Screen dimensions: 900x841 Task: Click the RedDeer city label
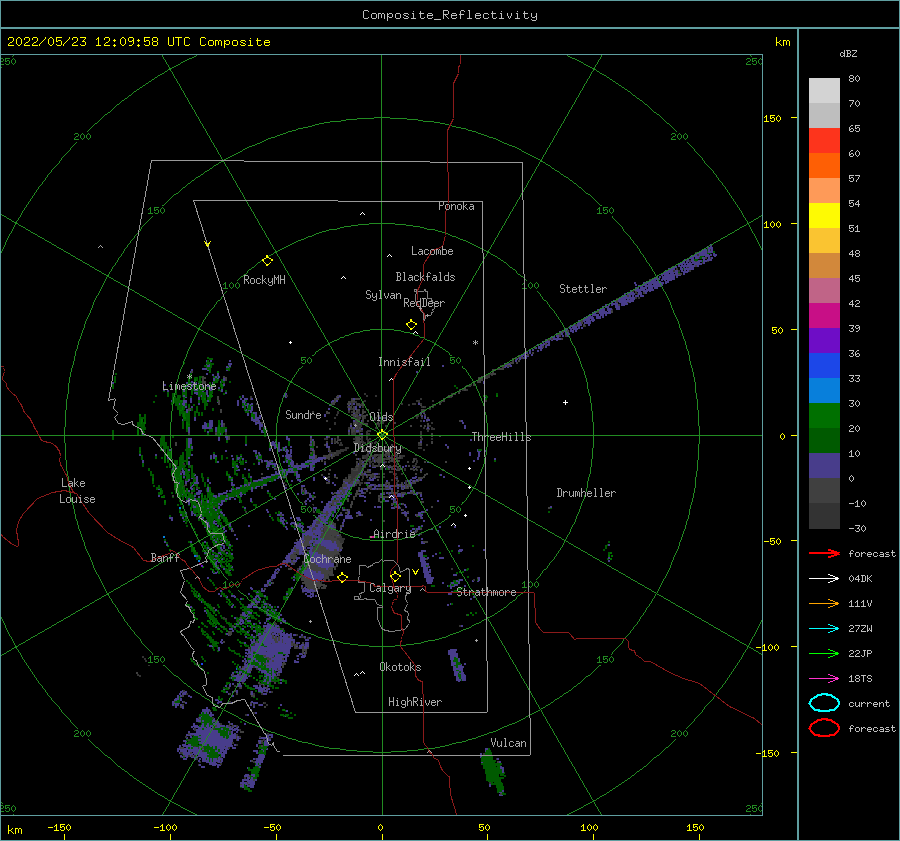(x=424, y=303)
